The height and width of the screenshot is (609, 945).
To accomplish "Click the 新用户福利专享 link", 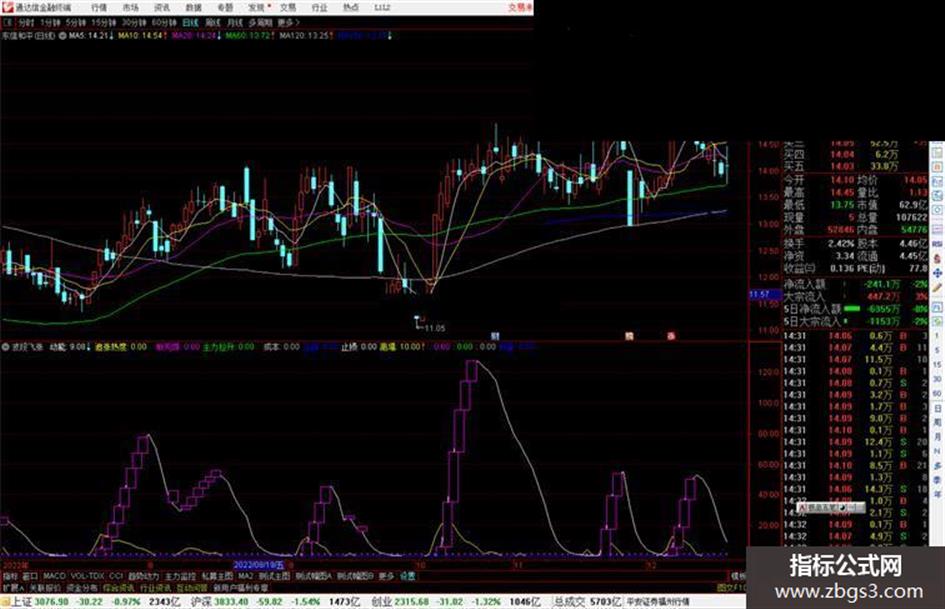I will tap(240, 587).
